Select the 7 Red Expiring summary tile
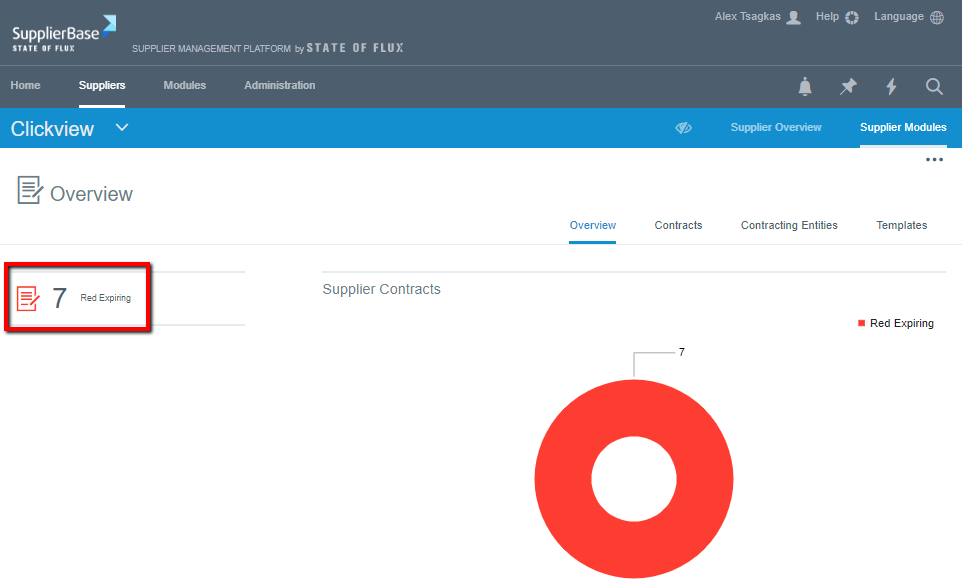The width and height of the screenshot is (962, 584). (78, 298)
